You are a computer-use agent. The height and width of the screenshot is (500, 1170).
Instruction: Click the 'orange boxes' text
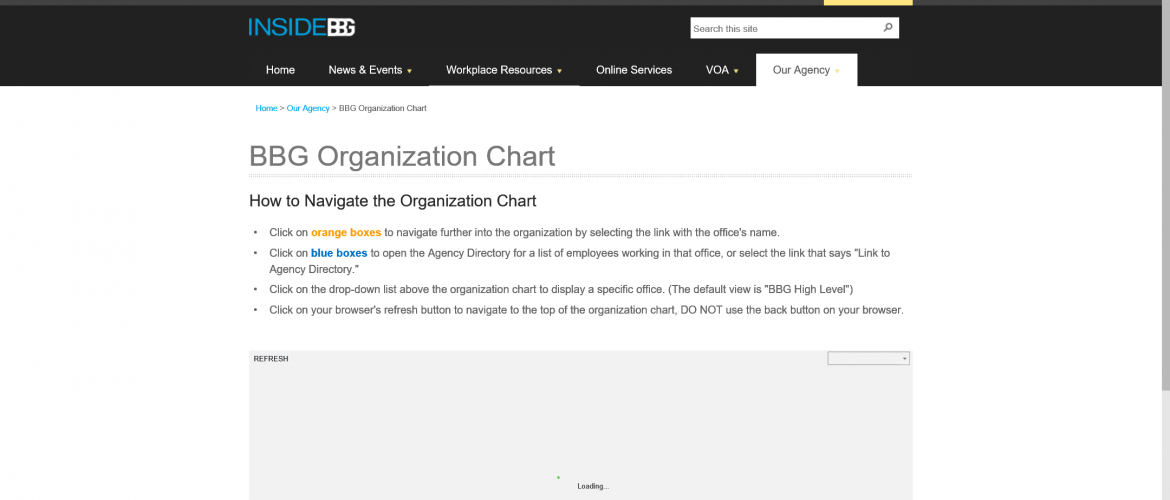pos(346,232)
